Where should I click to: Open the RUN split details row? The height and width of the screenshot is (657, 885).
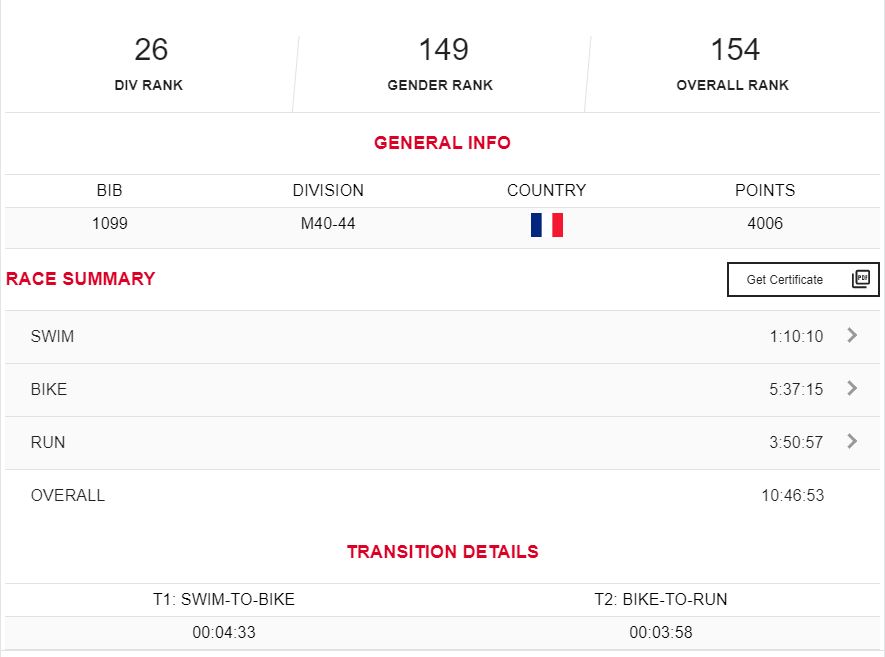point(442,443)
